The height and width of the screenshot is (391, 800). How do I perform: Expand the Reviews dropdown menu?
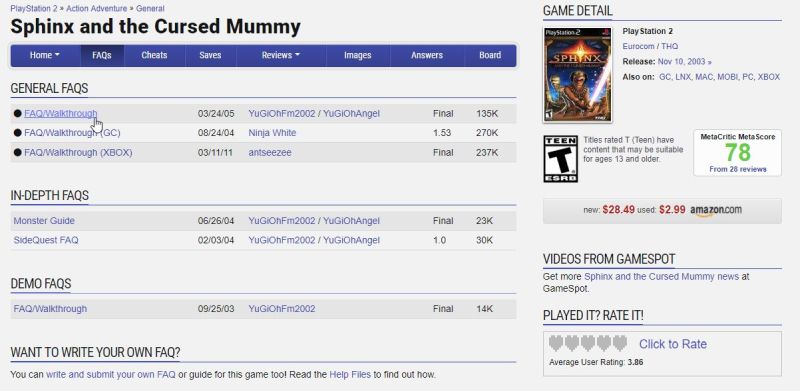point(281,55)
